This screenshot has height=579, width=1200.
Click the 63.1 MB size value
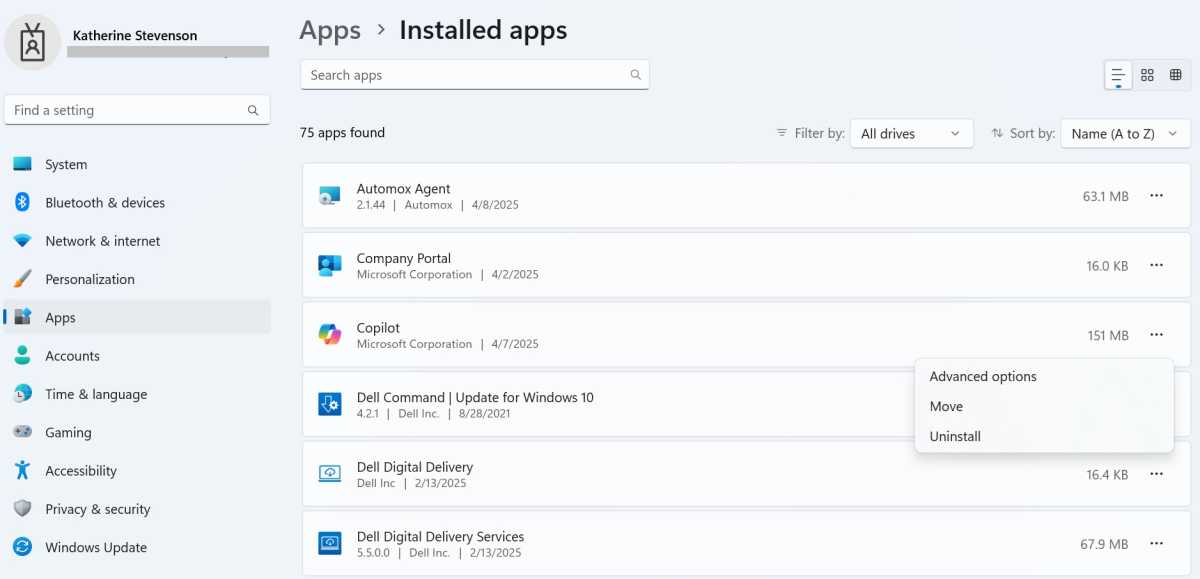pyautogui.click(x=1106, y=197)
